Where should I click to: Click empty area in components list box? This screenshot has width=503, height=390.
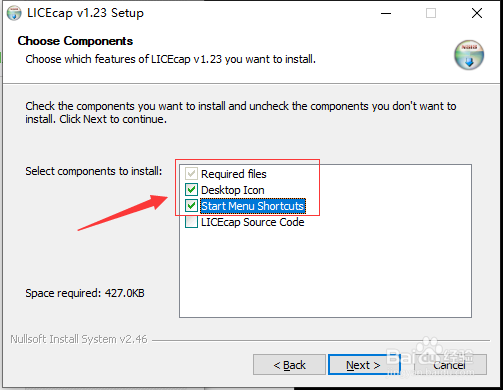(325, 273)
